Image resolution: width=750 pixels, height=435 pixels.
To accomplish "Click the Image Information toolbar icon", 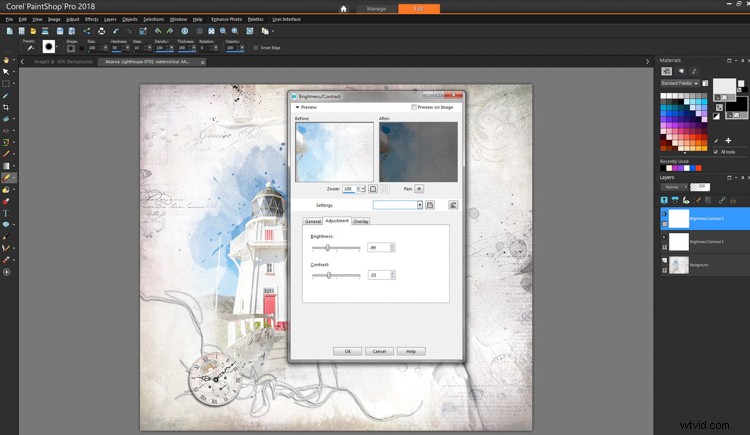I will pos(185,31).
